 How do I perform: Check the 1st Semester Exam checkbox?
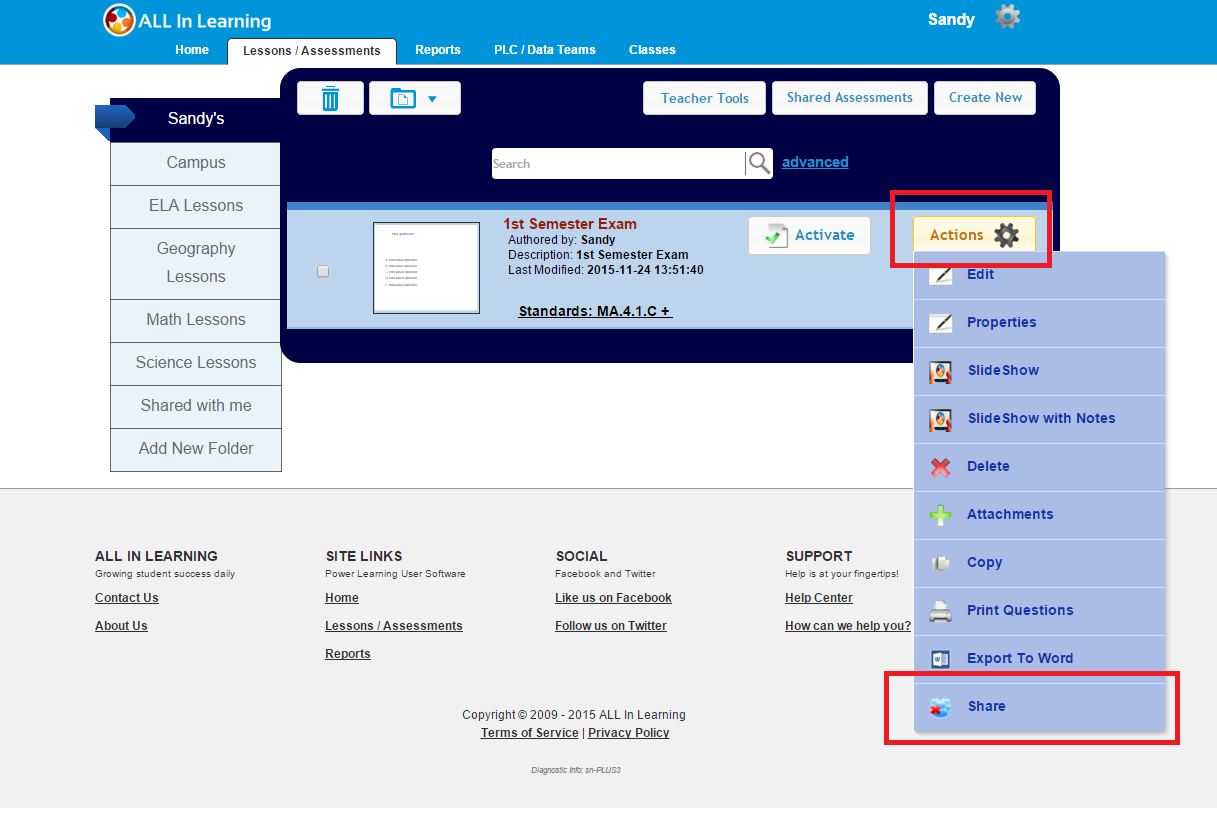point(323,271)
